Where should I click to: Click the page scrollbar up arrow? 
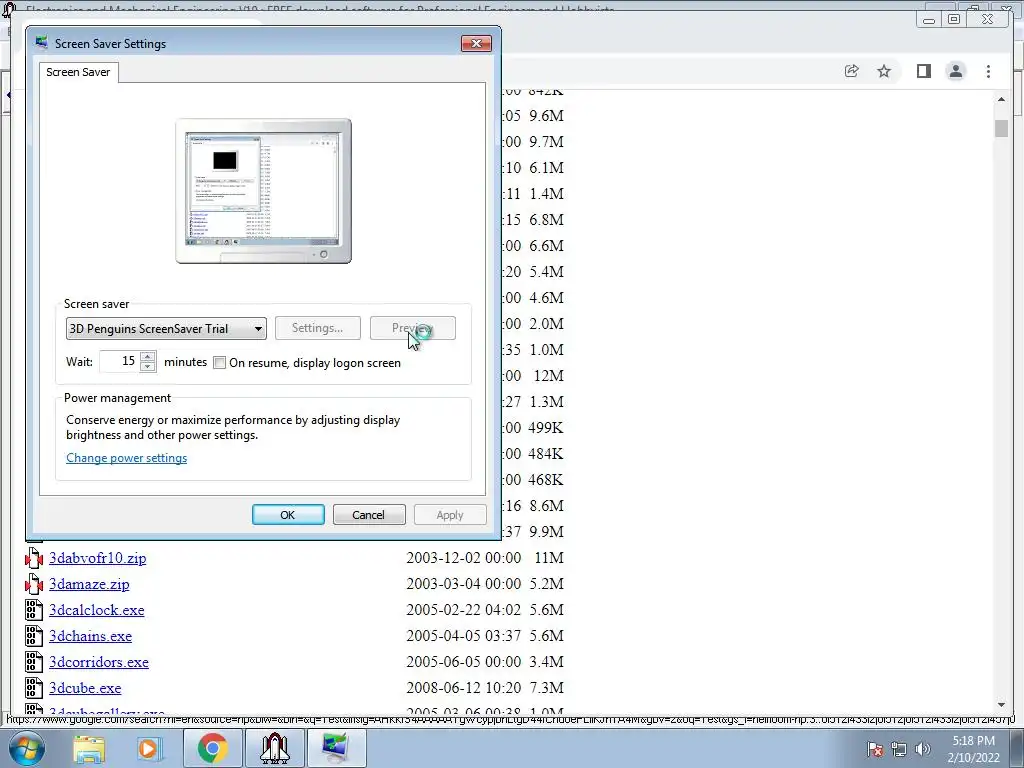click(1001, 99)
